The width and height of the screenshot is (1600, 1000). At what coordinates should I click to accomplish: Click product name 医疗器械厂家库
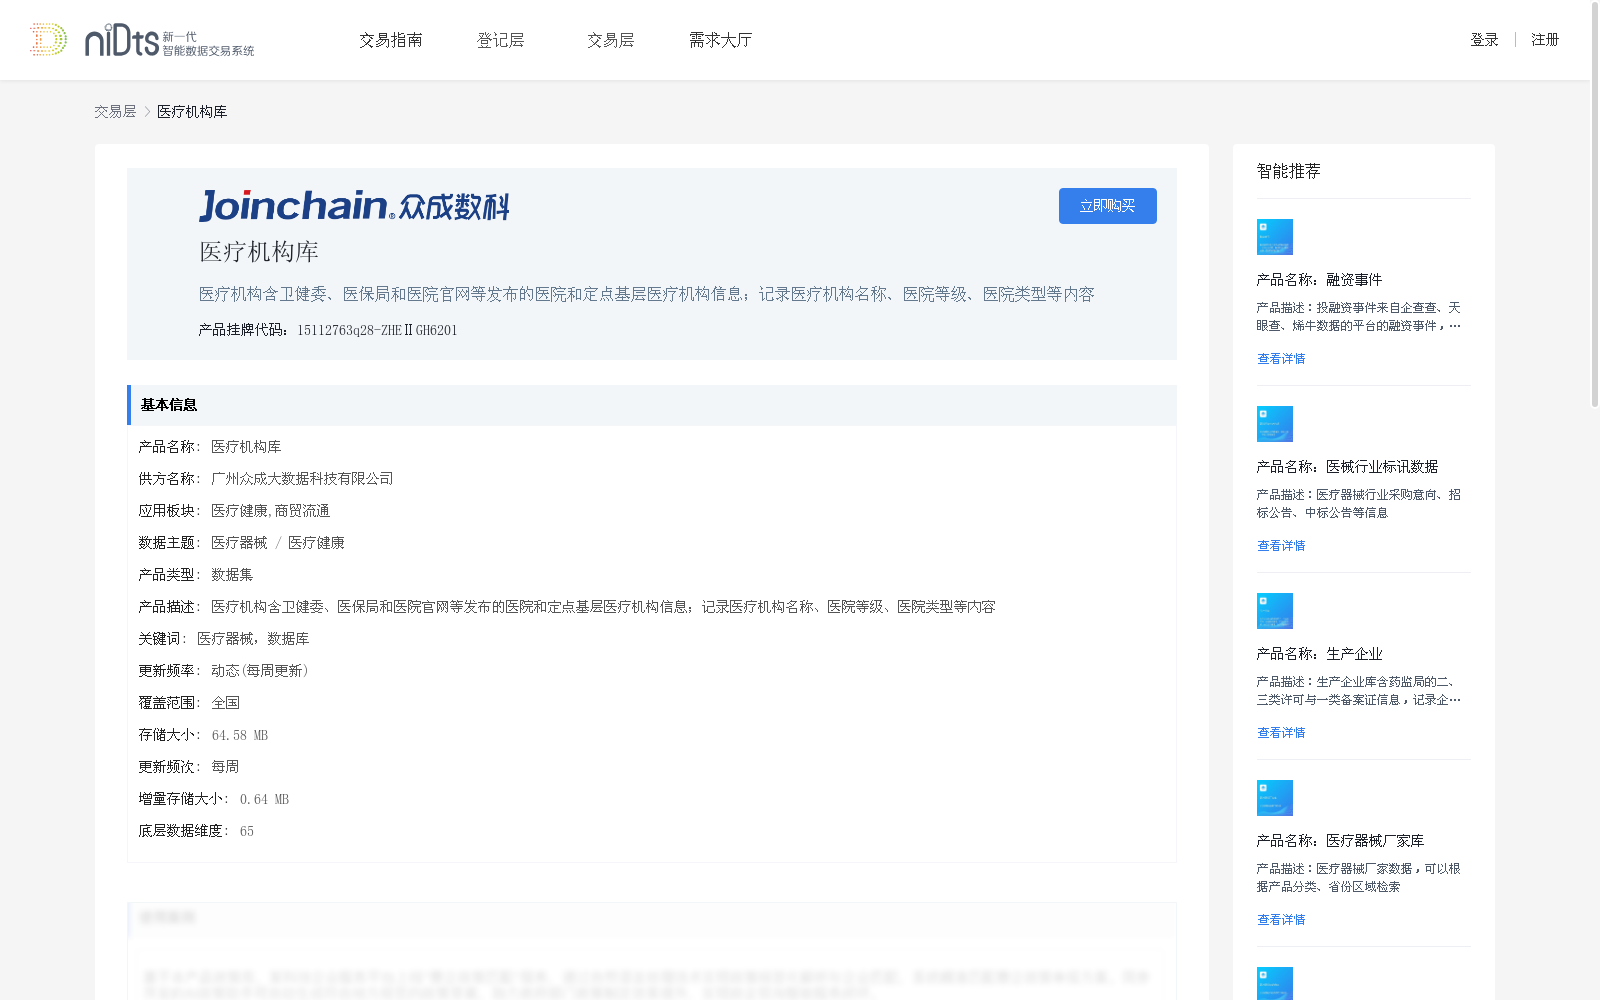pos(1375,841)
